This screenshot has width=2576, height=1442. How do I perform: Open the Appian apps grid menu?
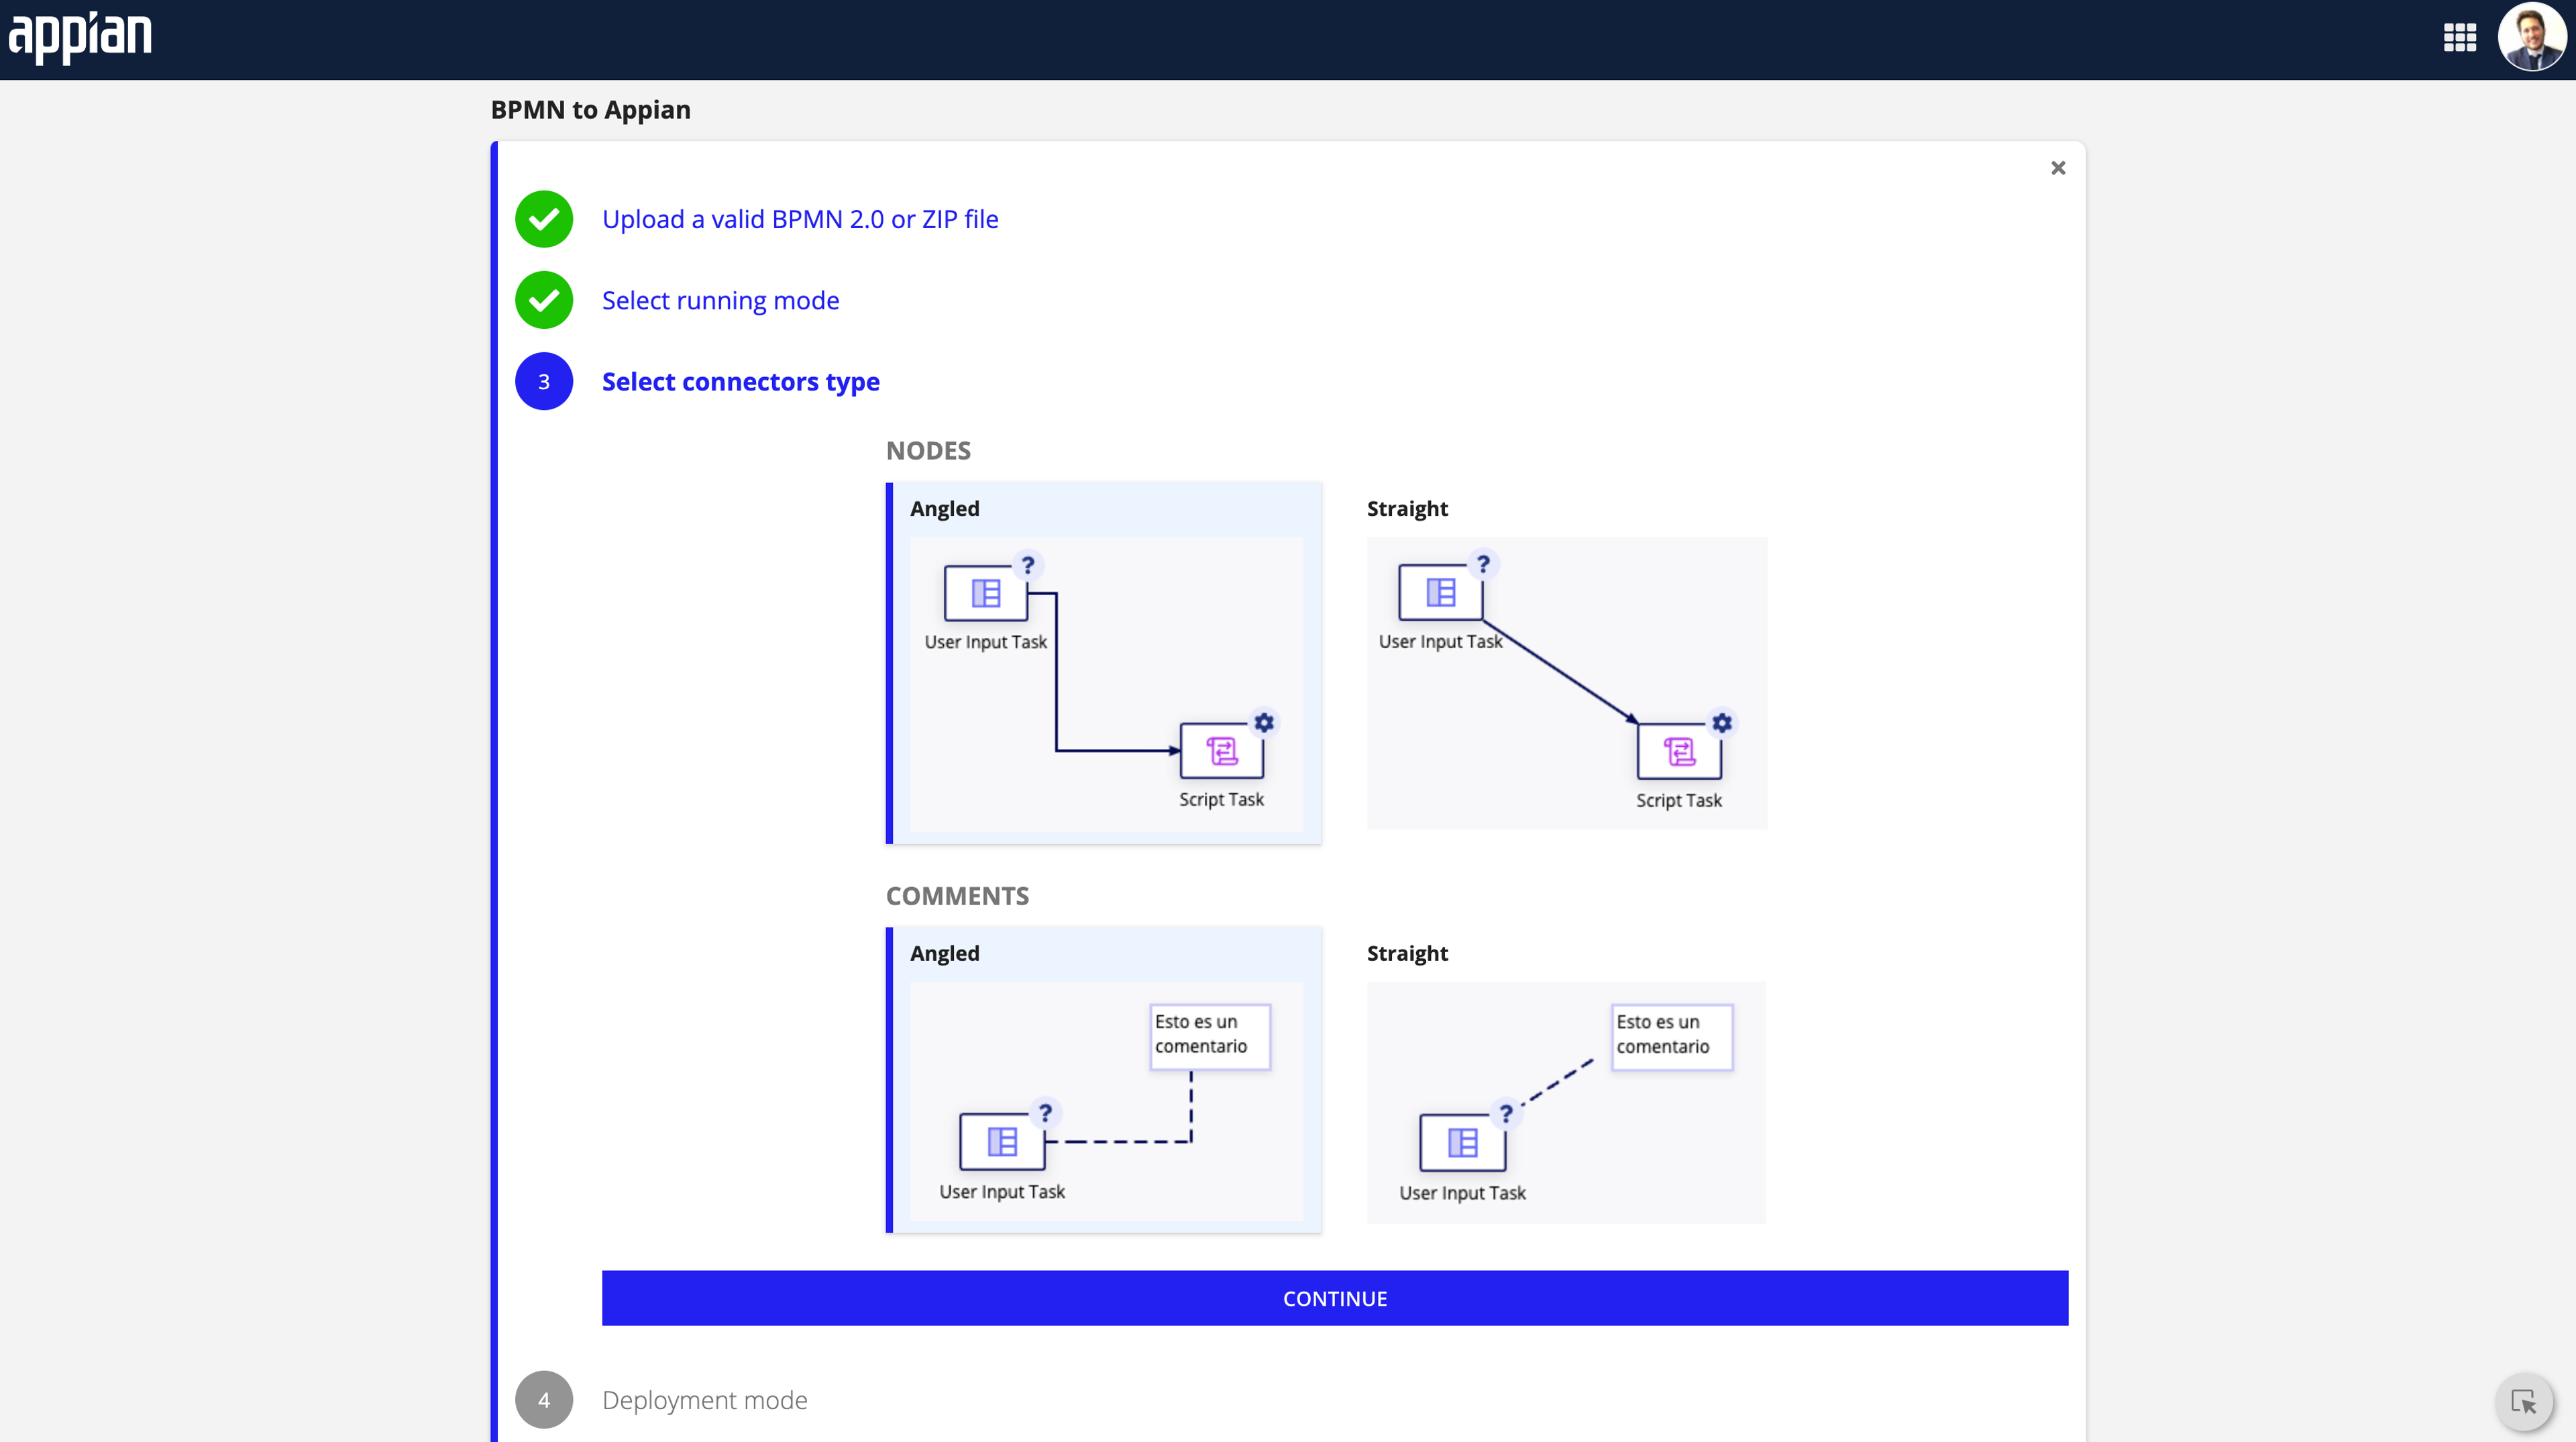pos(2459,38)
